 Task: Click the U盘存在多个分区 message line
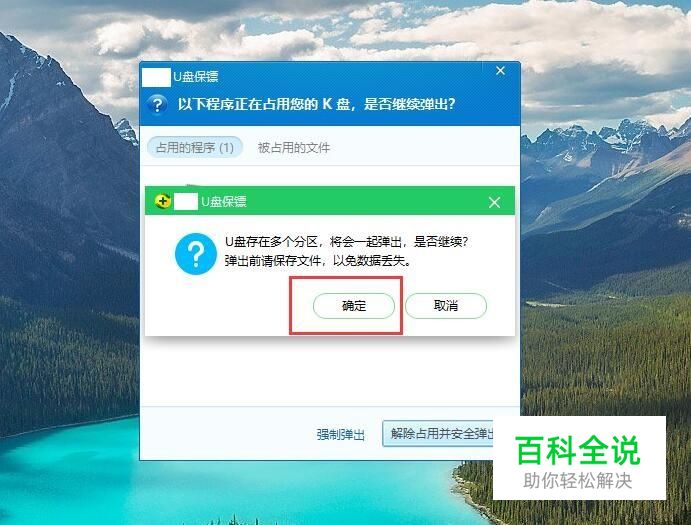(x=346, y=242)
